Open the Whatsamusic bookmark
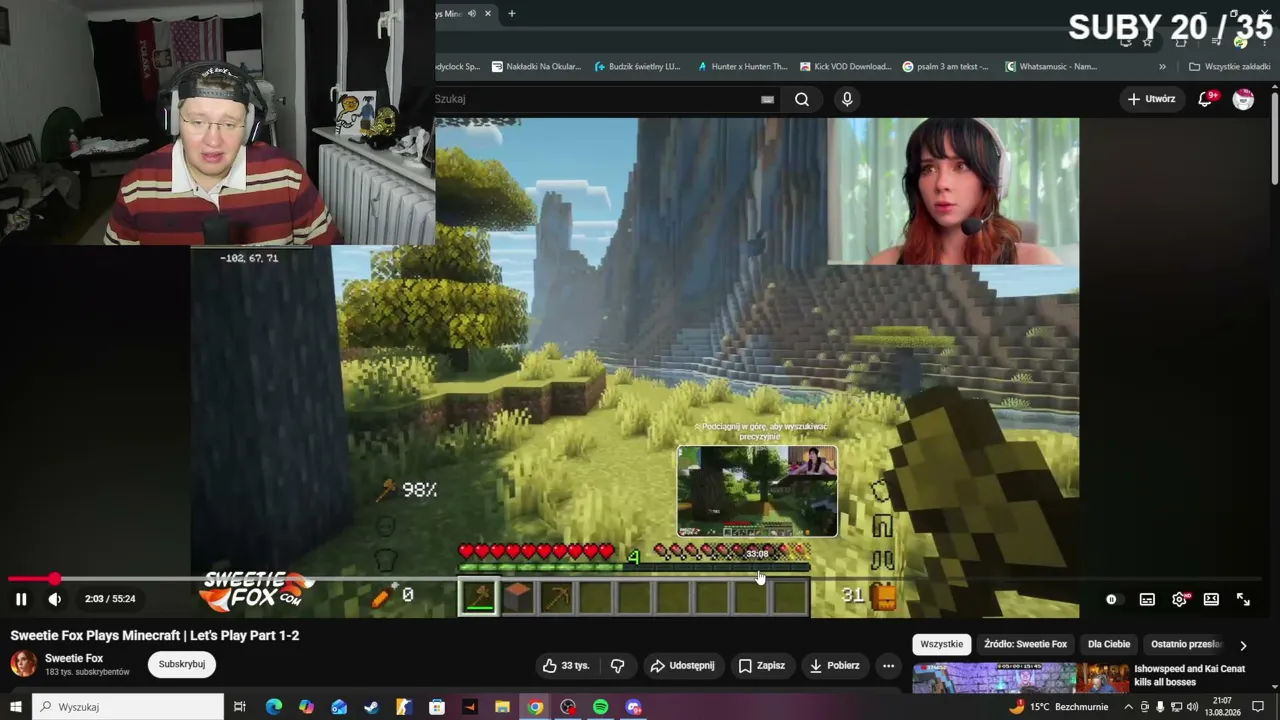This screenshot has width=1280, height=720. (1051, 67)
